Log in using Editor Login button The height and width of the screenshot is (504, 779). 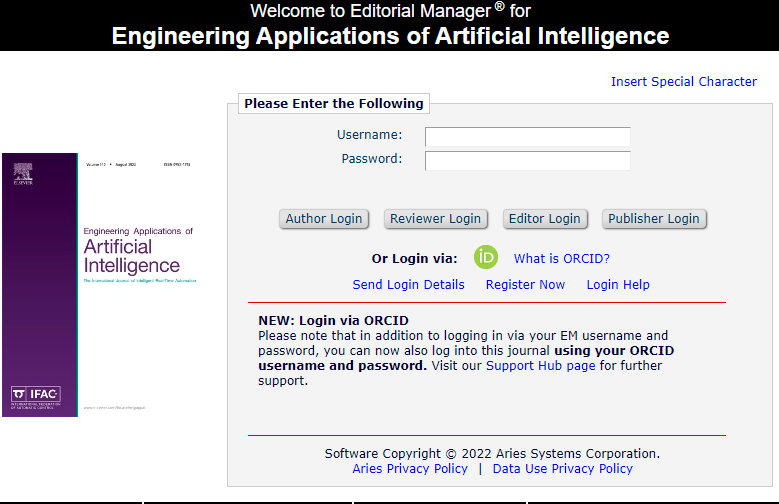click(544, 219)
